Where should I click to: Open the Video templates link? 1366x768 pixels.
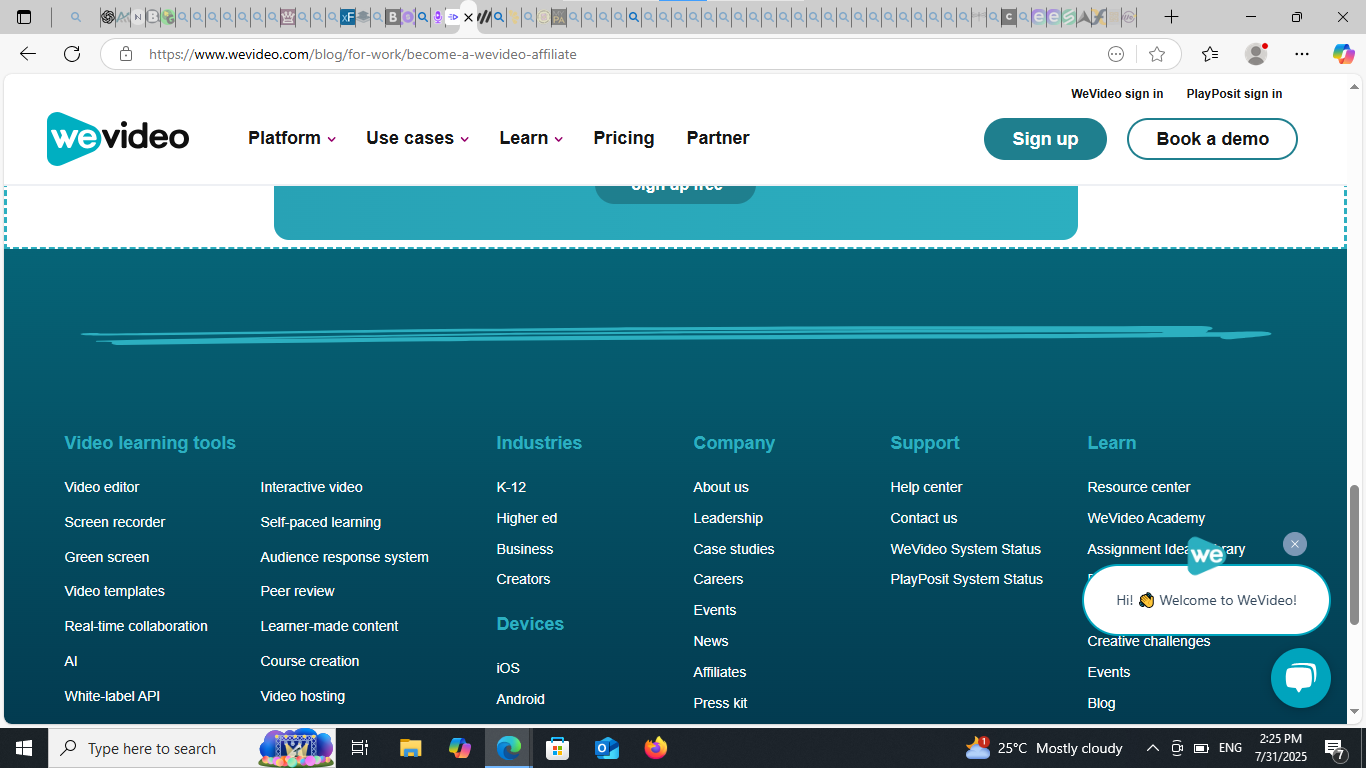115,591
